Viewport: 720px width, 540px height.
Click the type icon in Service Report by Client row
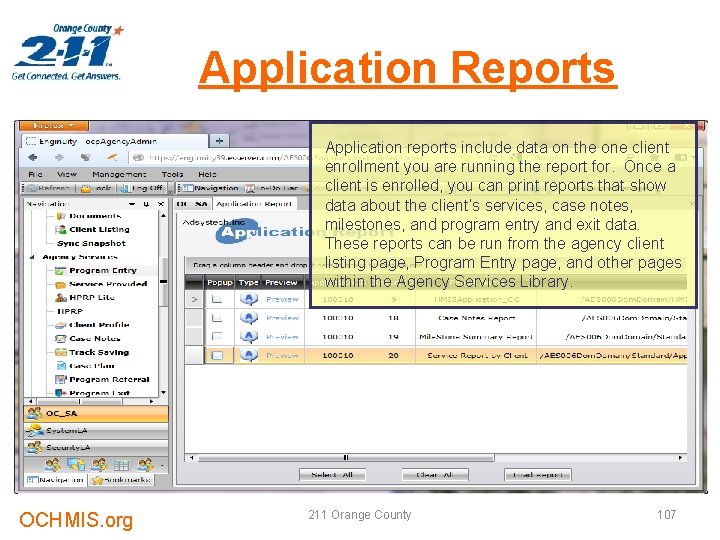[249, 355]
